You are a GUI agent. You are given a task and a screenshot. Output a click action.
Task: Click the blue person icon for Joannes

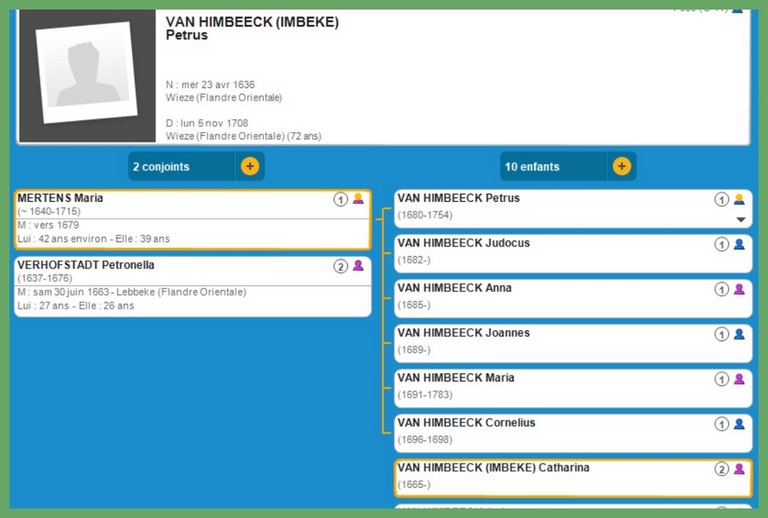point(739,334)
